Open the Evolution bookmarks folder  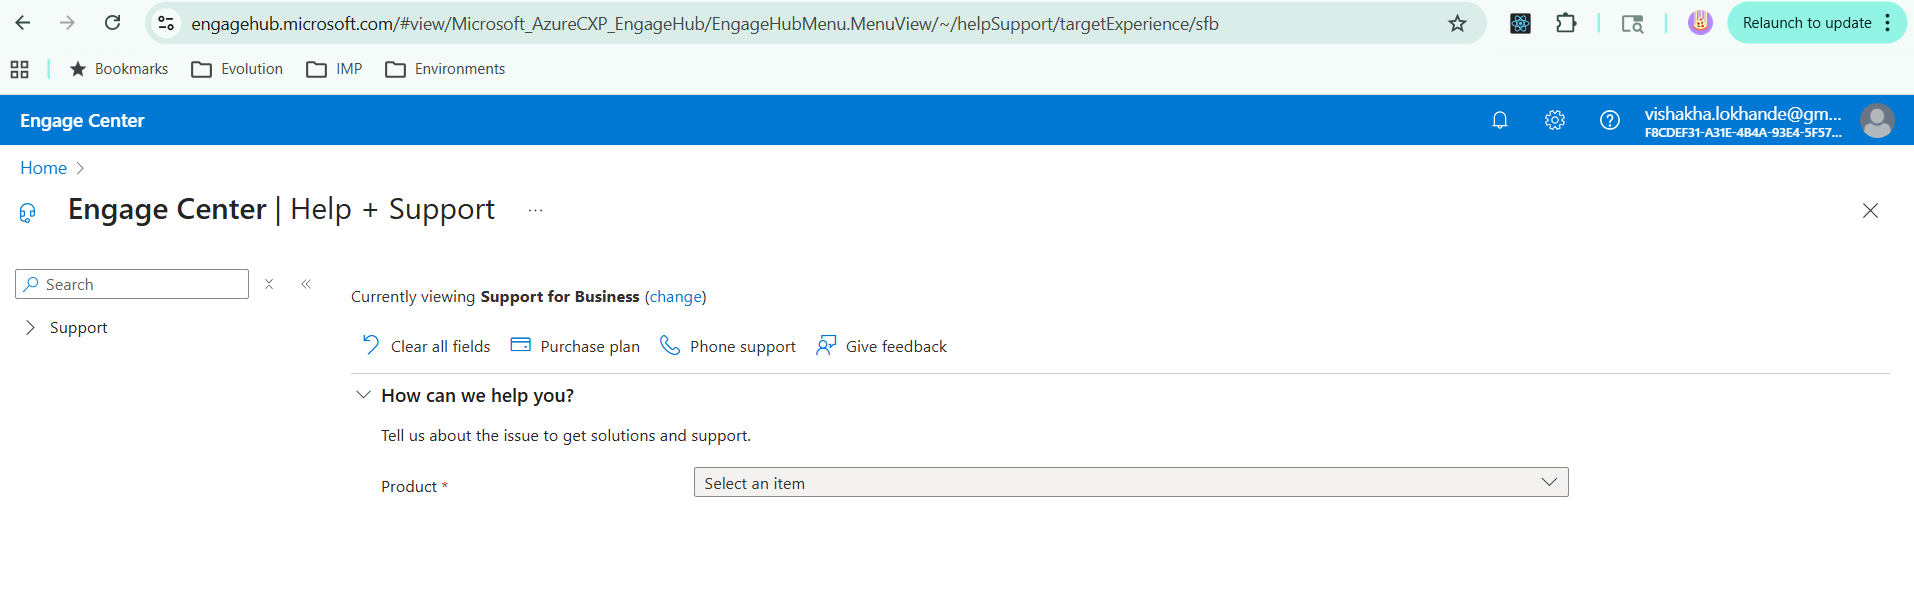point(237,69)
